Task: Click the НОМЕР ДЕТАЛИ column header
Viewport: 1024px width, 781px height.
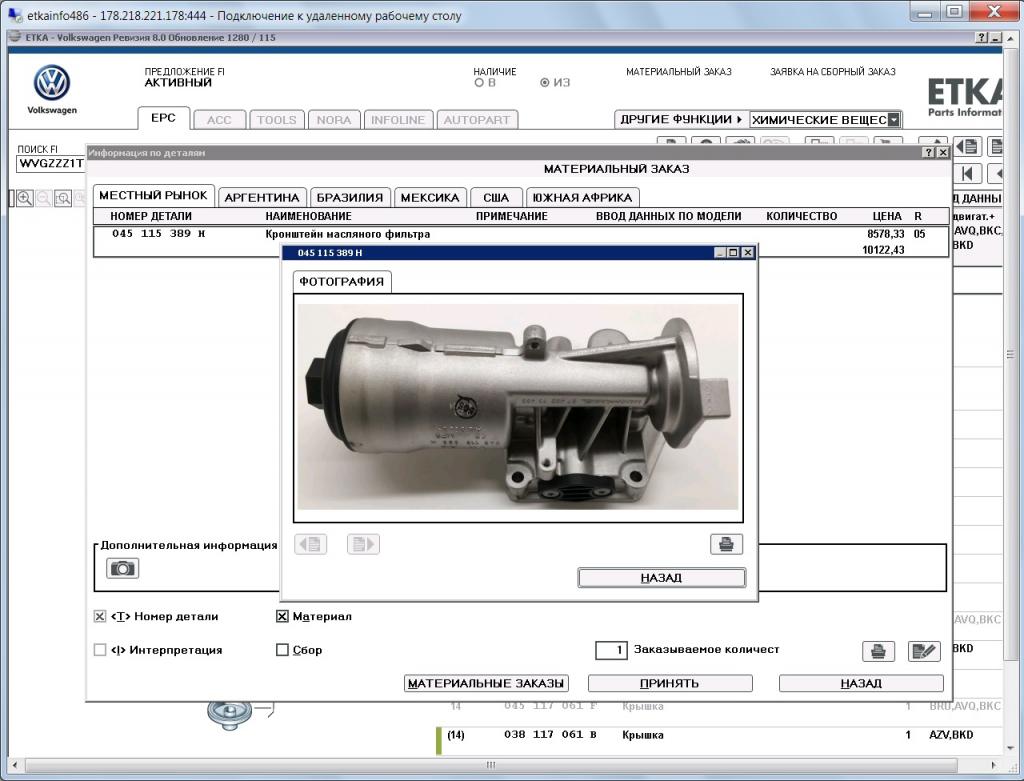Action: [x=151, y=216]
